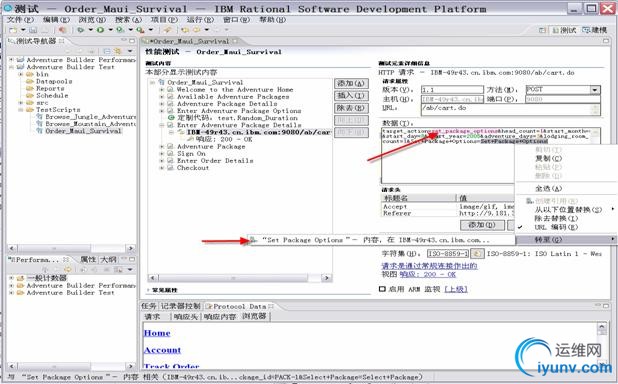
Task: Select Browse_Jungle_Adventure test script
Action: (90, 117)
